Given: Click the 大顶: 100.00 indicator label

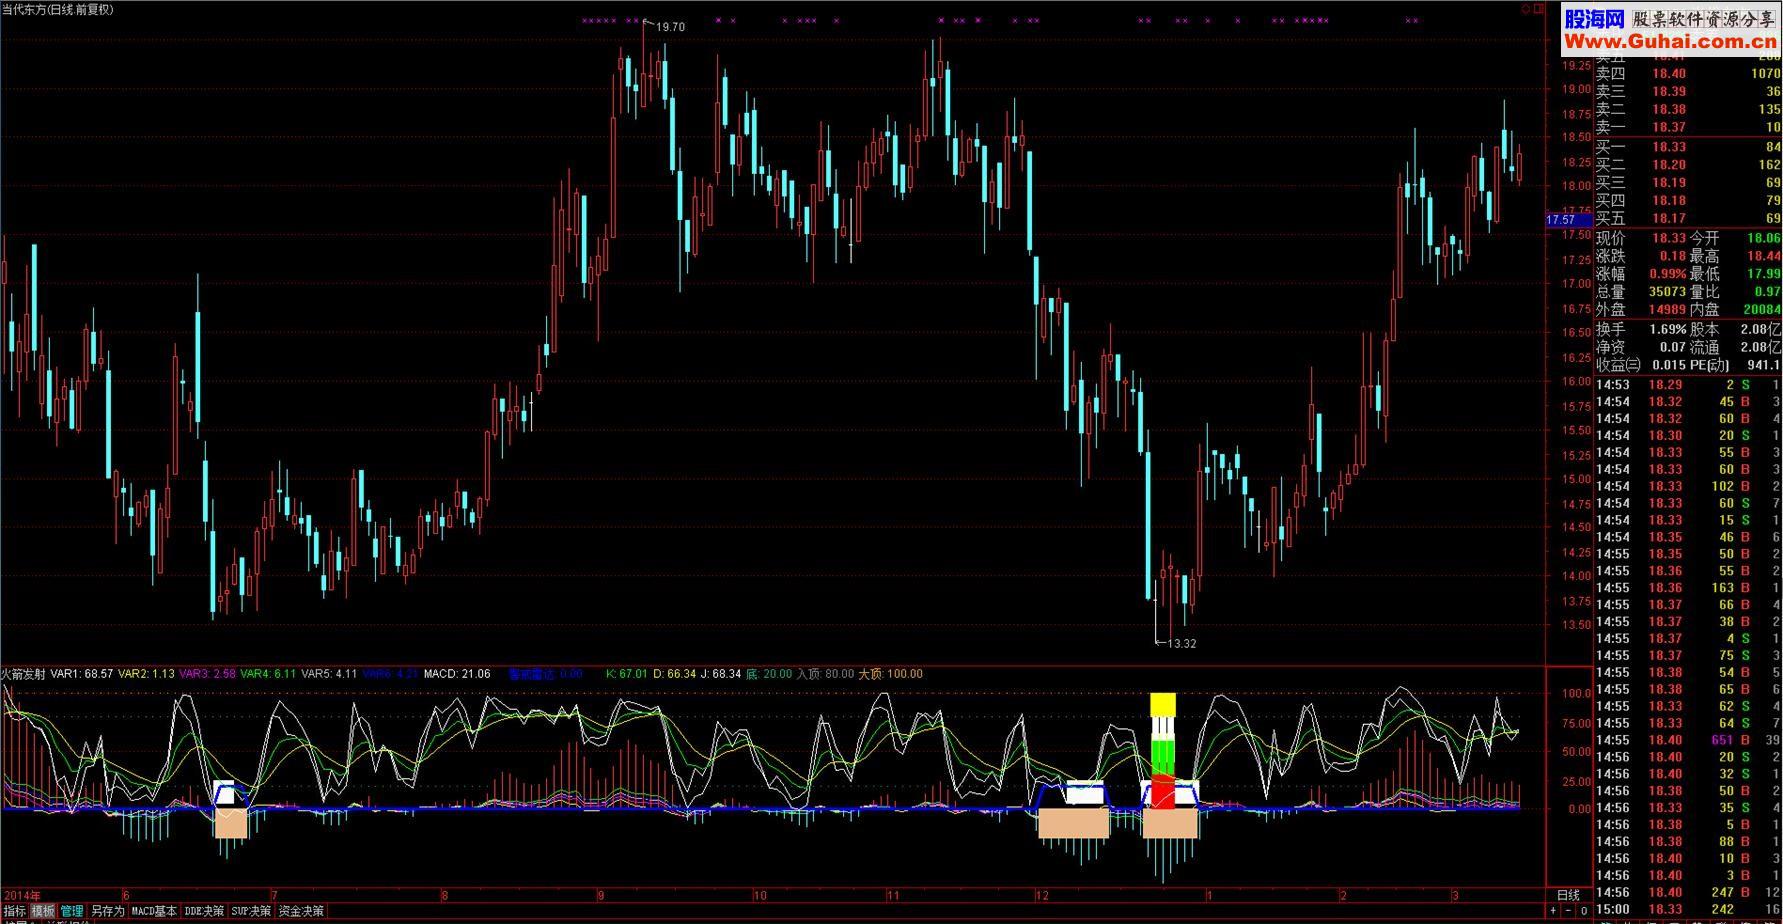Looking at the screenshot, I should (x=890, y=674).
